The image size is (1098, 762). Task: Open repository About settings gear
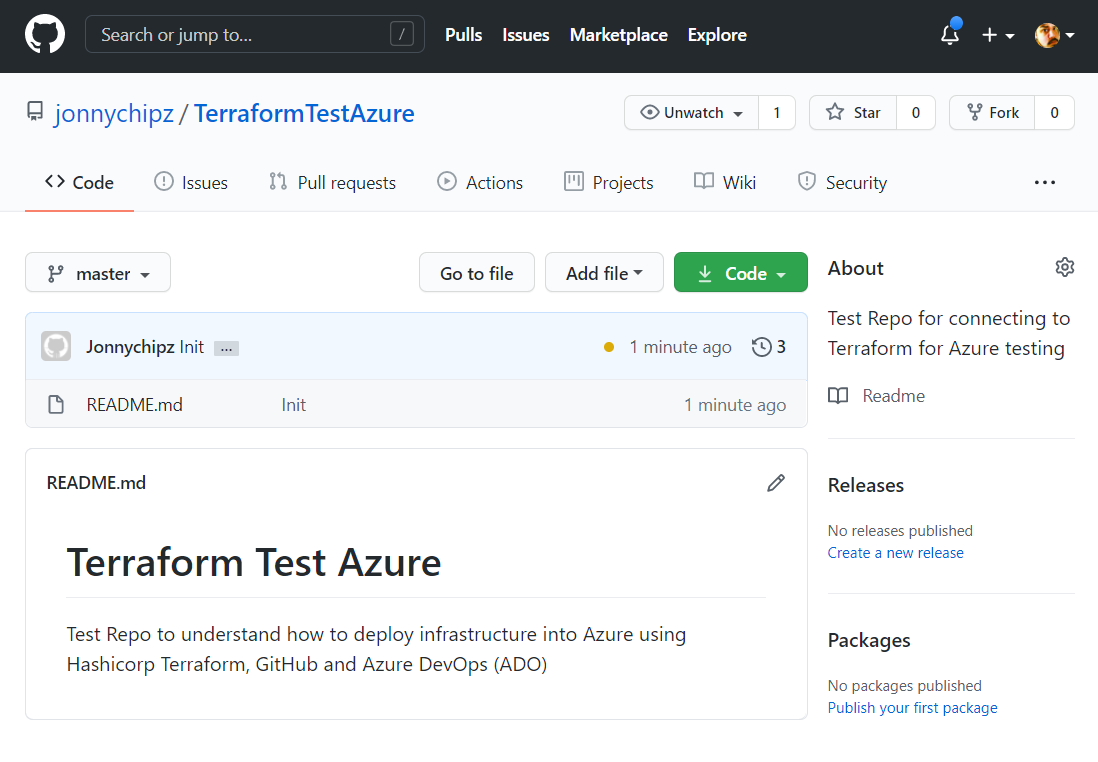[x=1065, y=267]
